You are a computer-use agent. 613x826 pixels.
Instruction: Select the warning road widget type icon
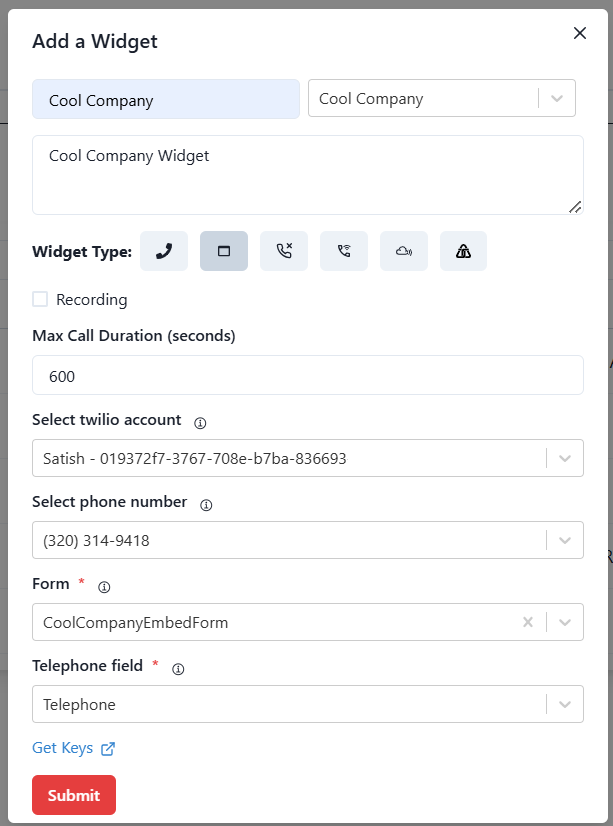pyautogui.click(x=463, y=251)
